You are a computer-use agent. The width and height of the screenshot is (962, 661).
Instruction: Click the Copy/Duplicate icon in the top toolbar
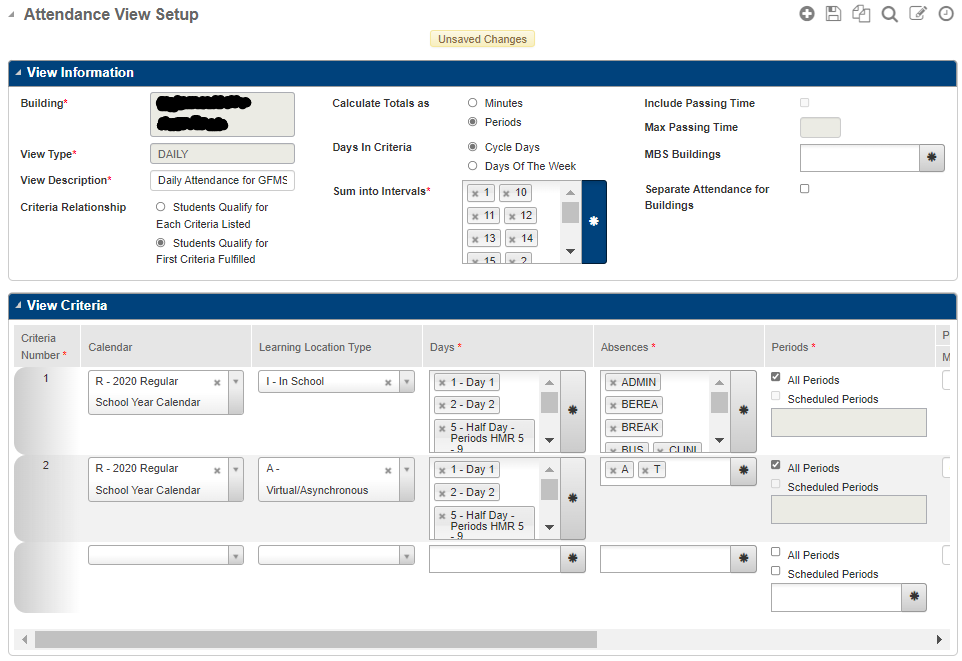[x=862, y=14]
